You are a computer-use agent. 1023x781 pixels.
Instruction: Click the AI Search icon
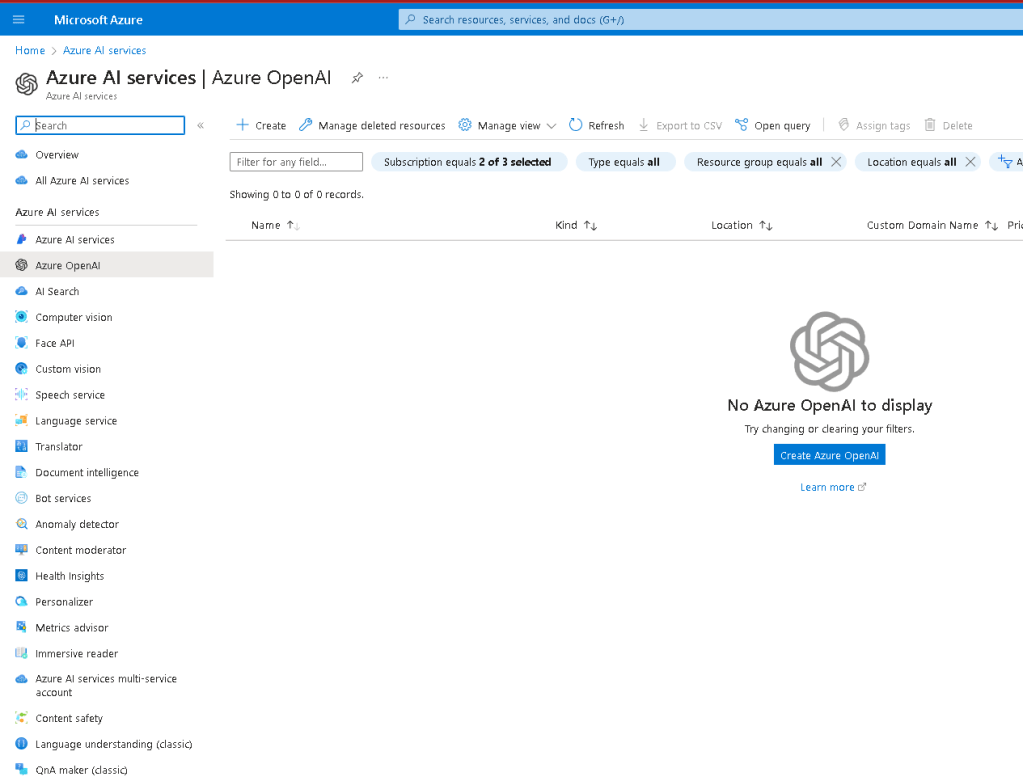22,291
